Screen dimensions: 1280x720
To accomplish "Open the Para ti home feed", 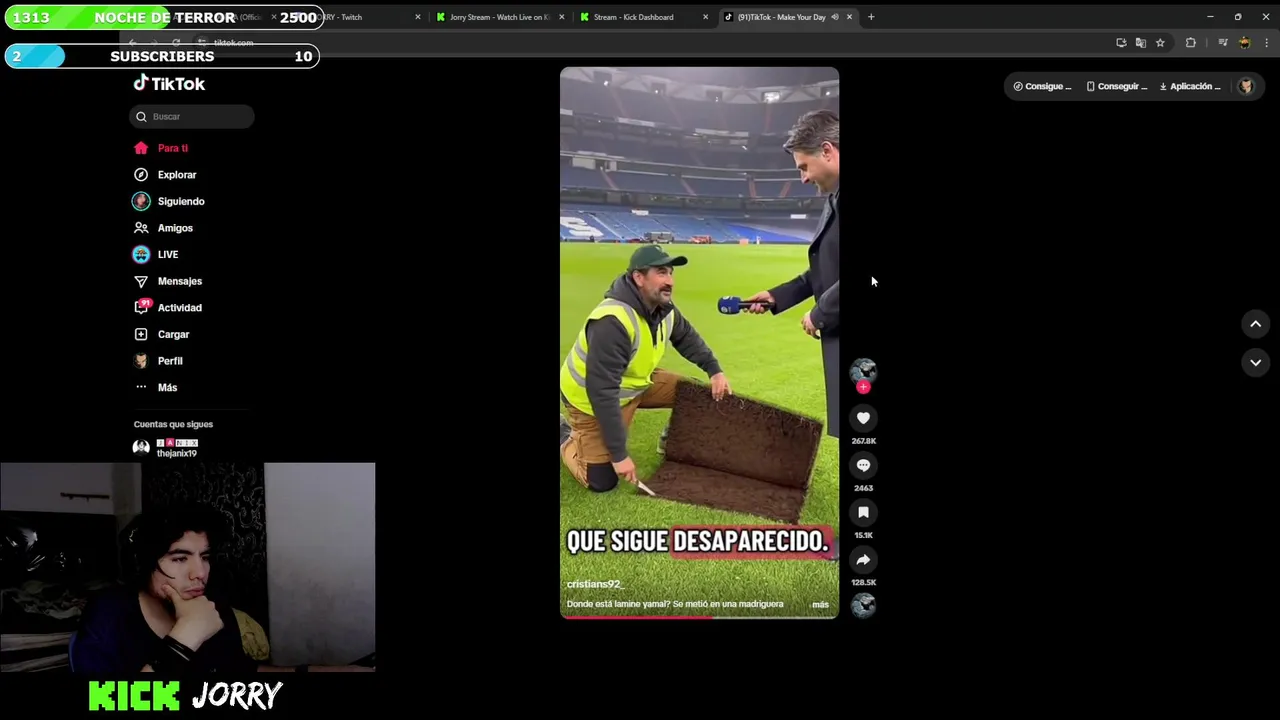I will [160, 148].
